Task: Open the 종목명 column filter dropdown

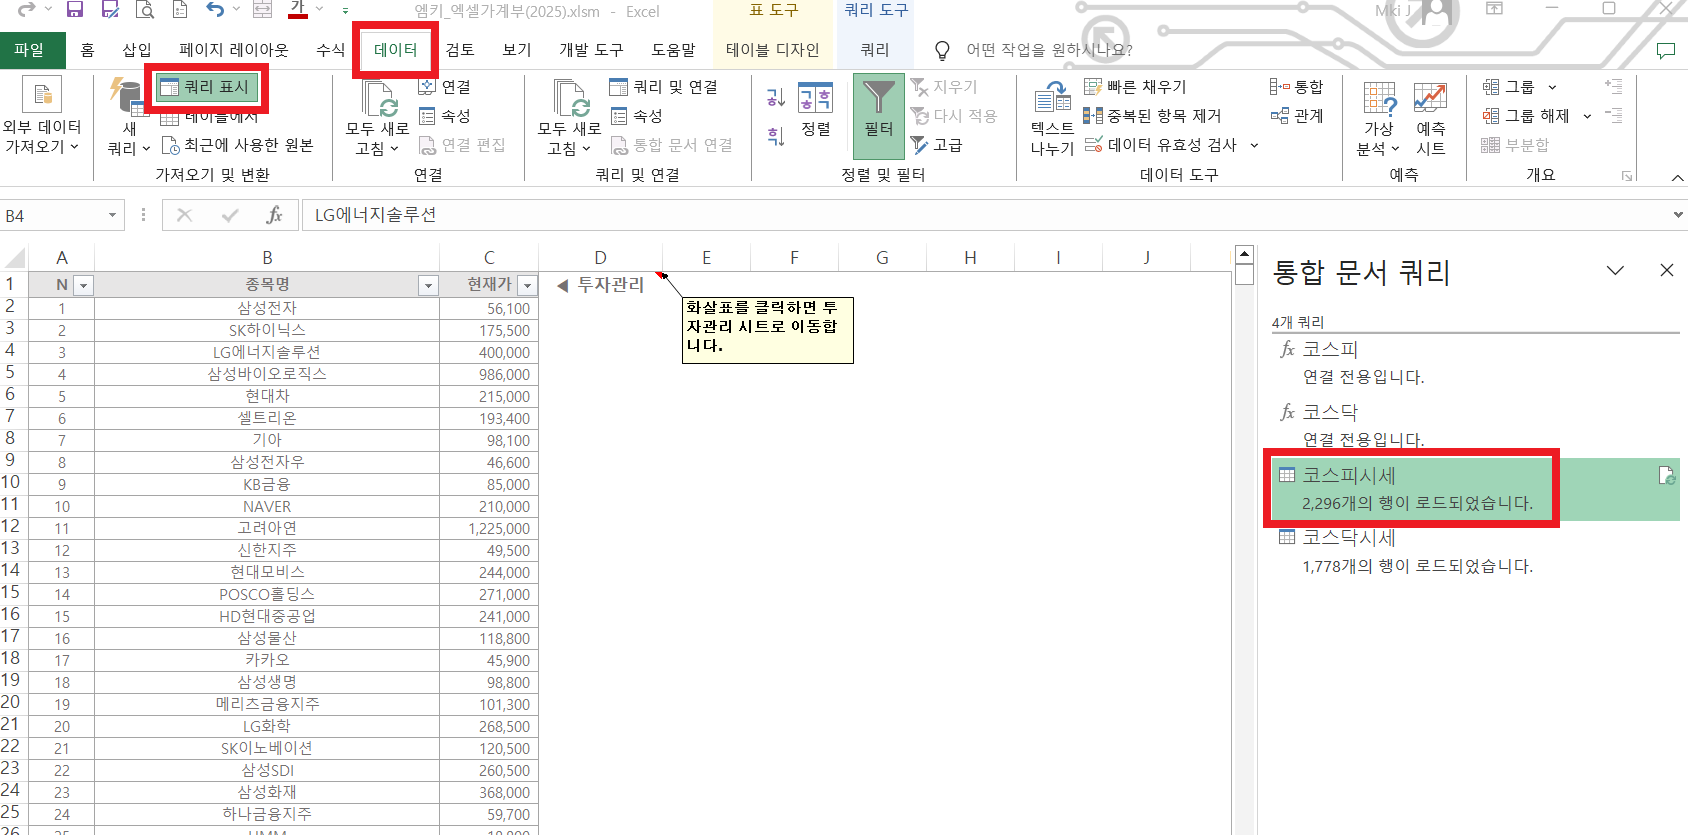Action: point(428,286)
